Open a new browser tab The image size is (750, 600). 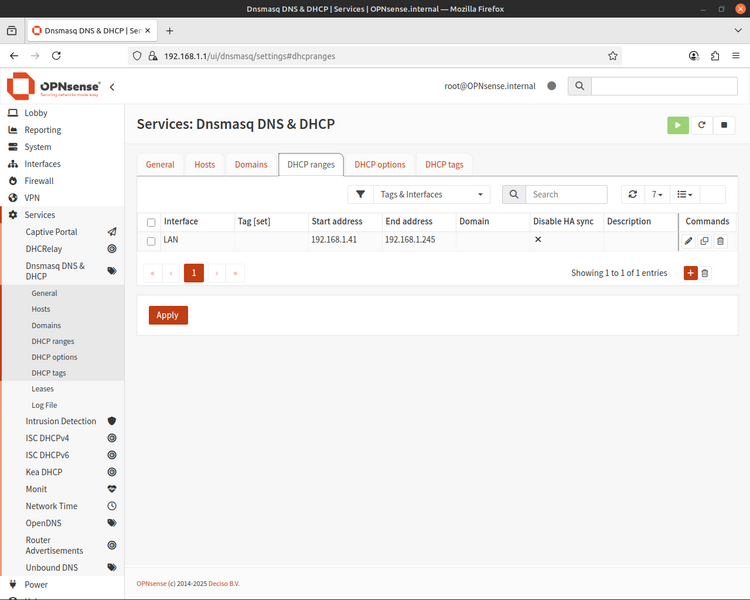click(169, 31)
